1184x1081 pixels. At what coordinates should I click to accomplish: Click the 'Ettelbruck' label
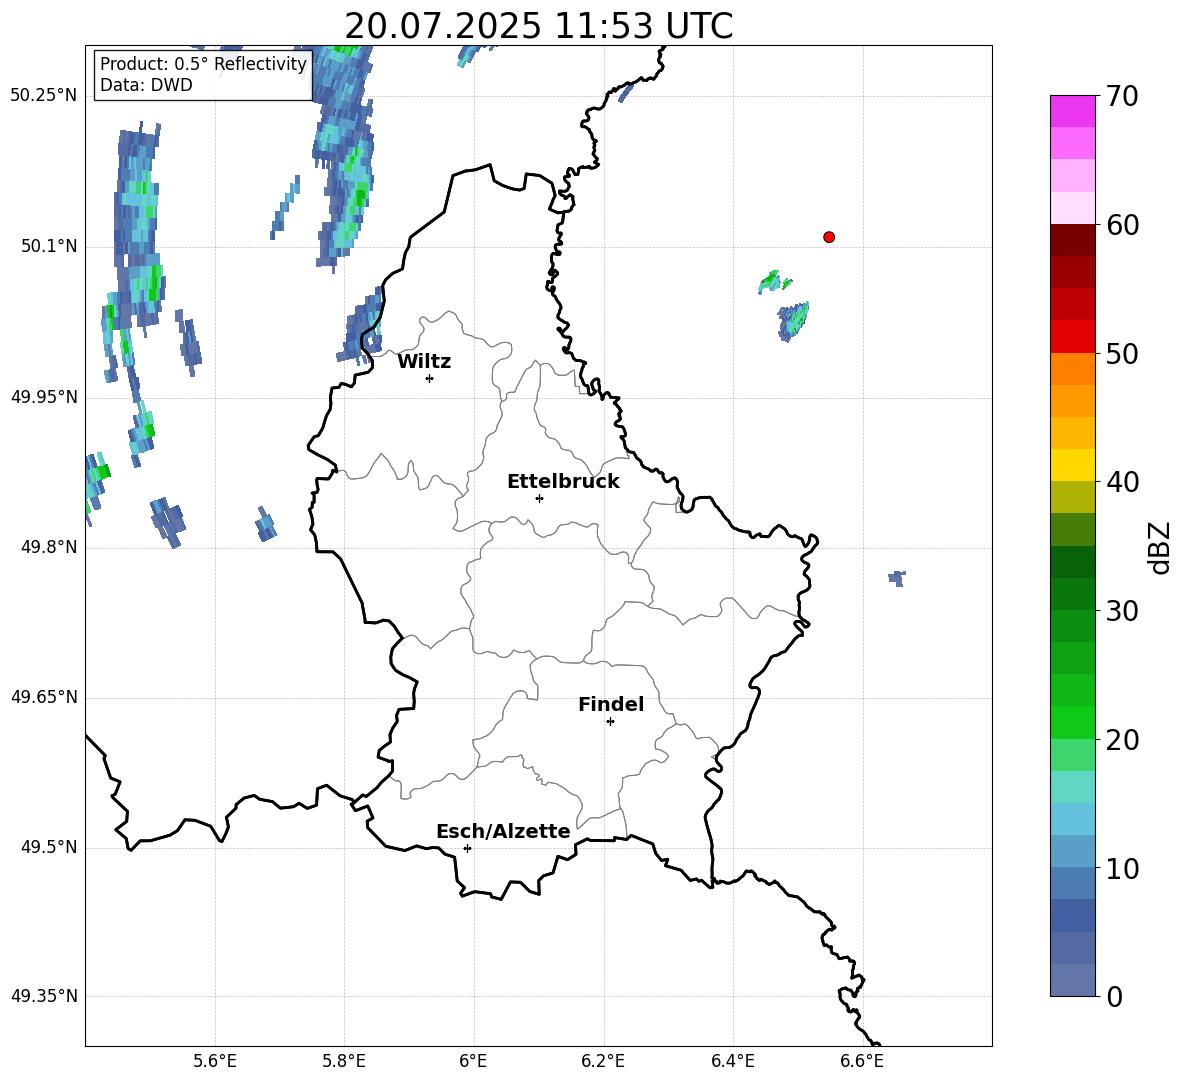click(563, 482)
